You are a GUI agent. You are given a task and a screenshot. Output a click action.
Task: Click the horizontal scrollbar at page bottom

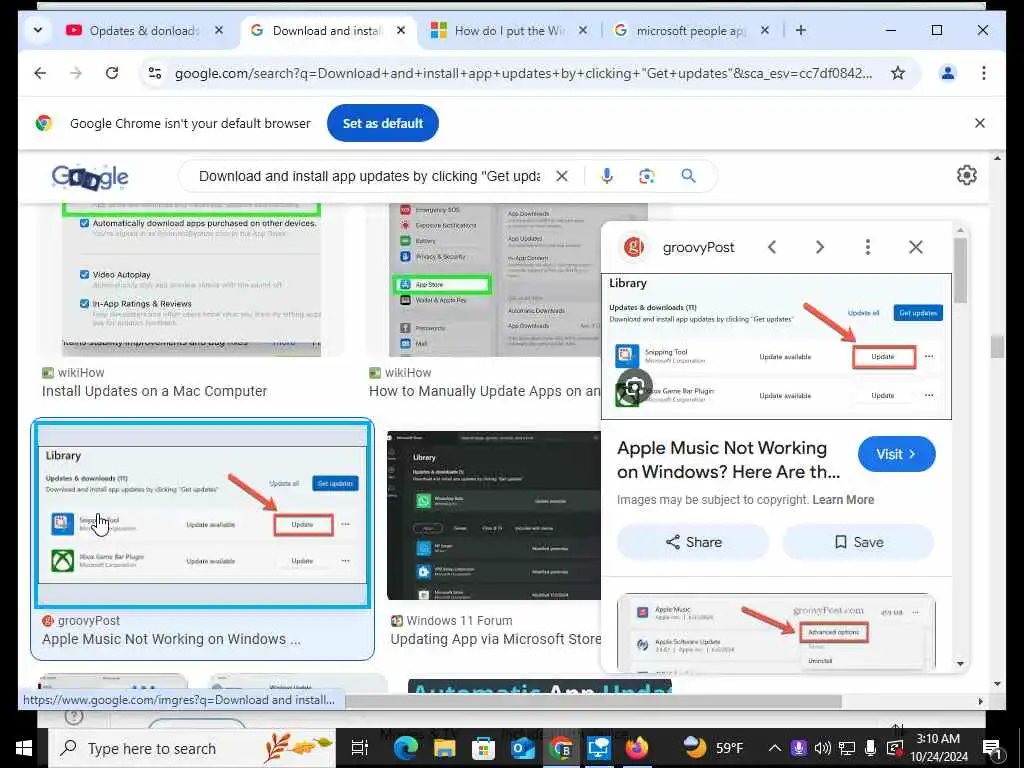593,701
